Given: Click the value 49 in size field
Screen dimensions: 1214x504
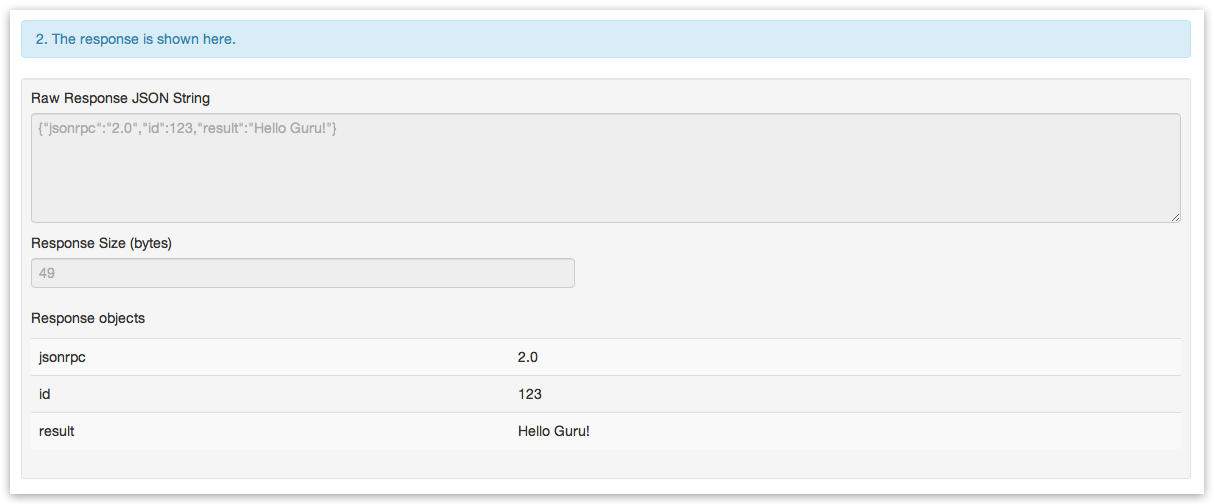Looking at the screenshot, I should coord(46,273).
